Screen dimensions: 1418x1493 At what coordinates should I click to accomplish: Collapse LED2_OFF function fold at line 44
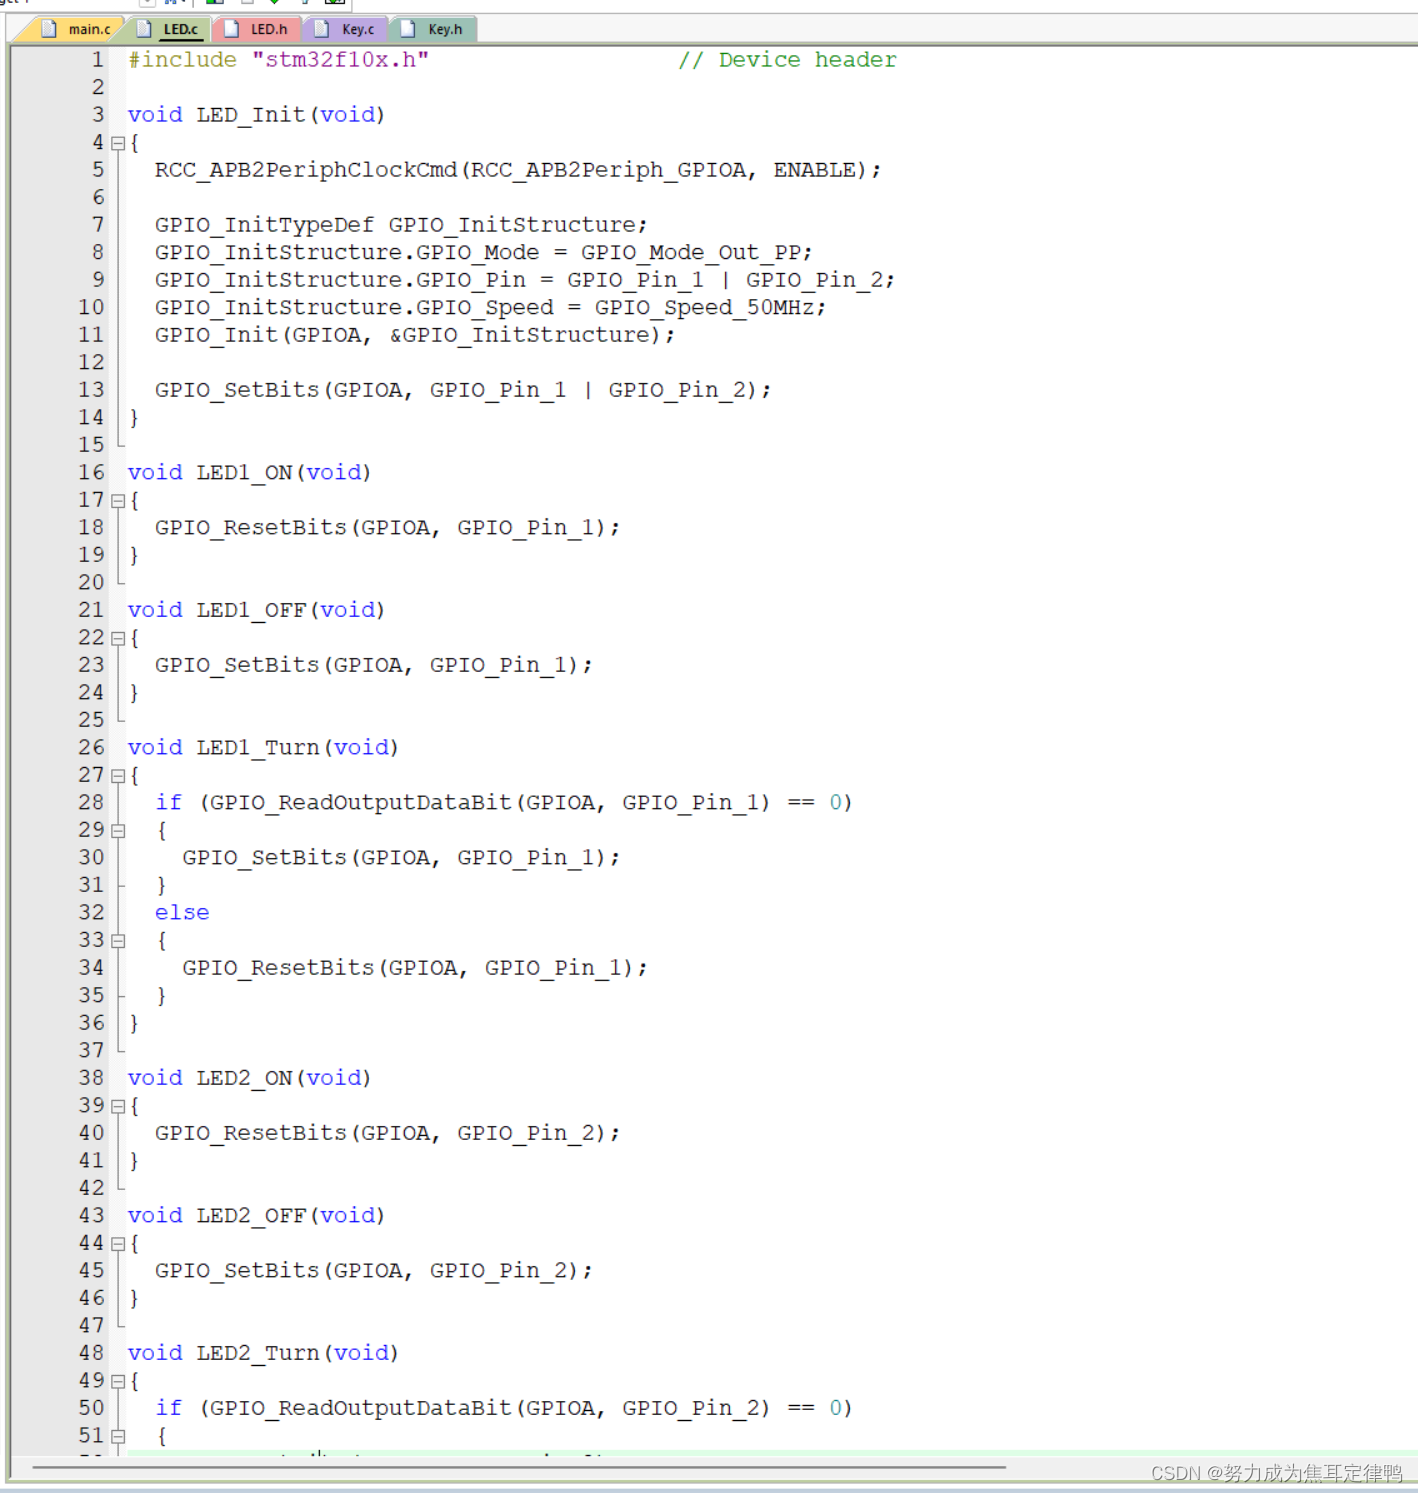pyautogui.click(x=118, y=1244)
